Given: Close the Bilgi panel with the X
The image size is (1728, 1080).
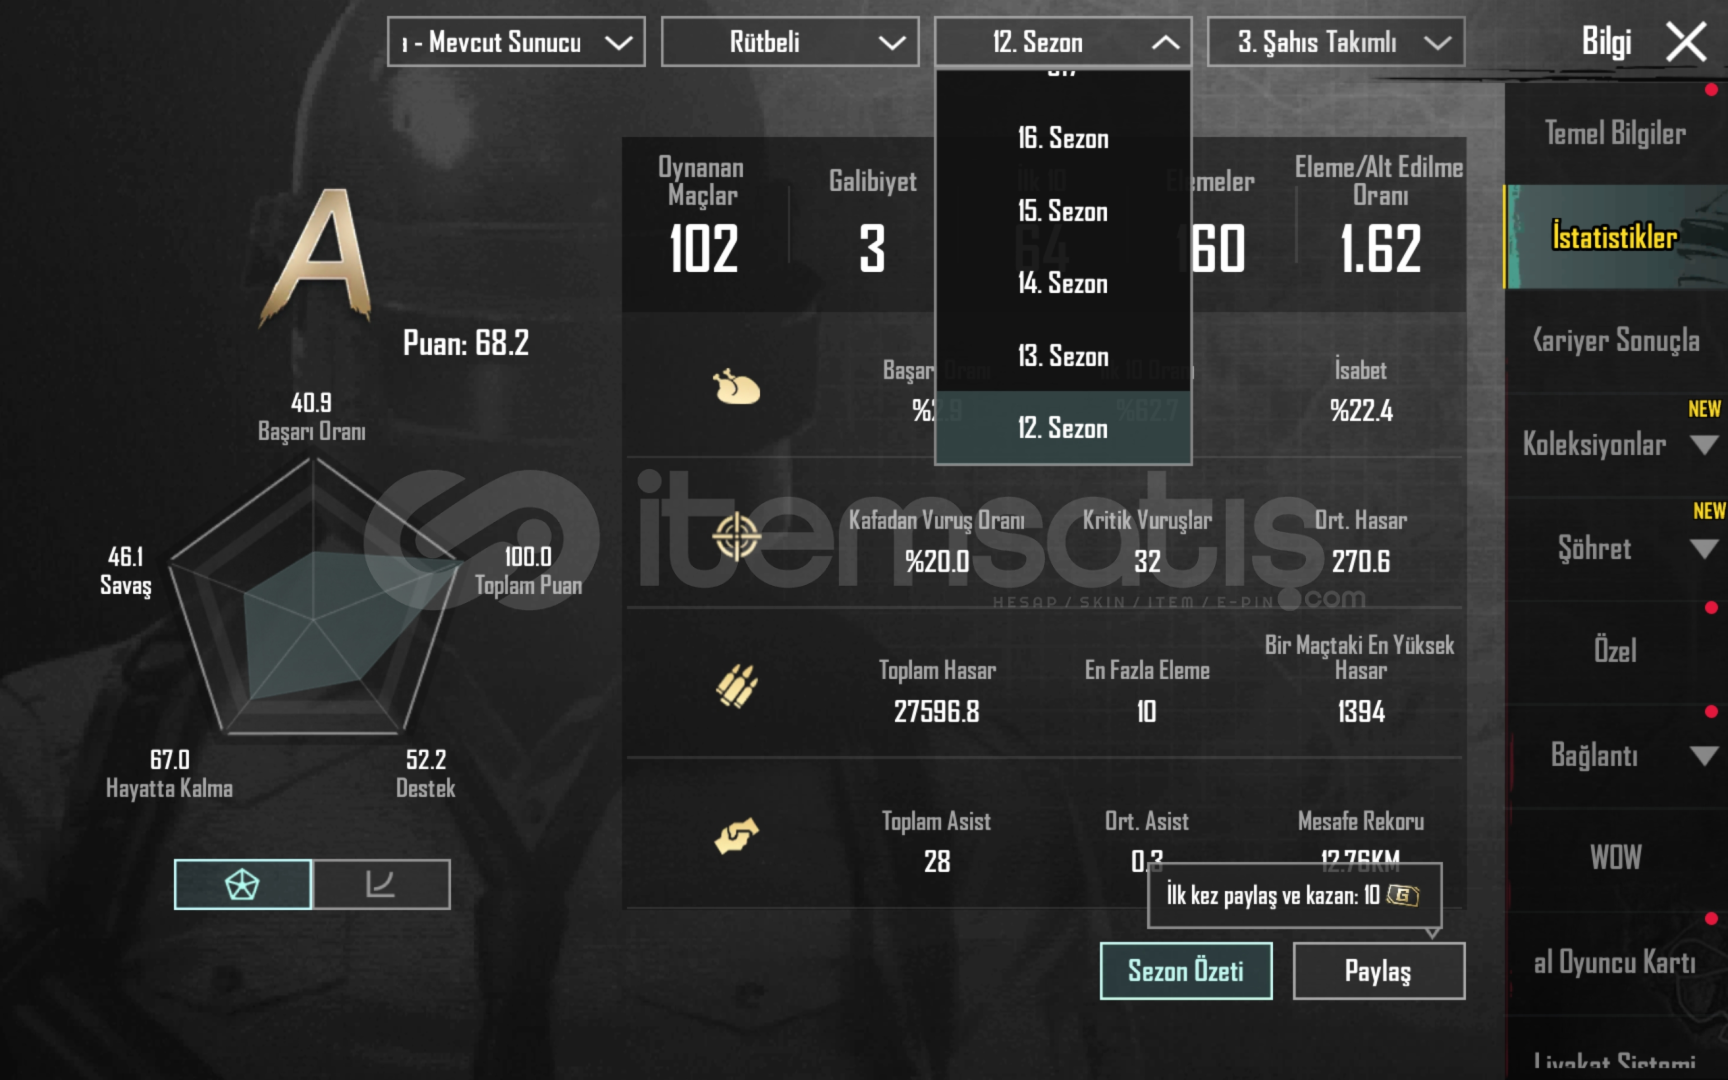Looking at the screenshot, I should 1686,42.
